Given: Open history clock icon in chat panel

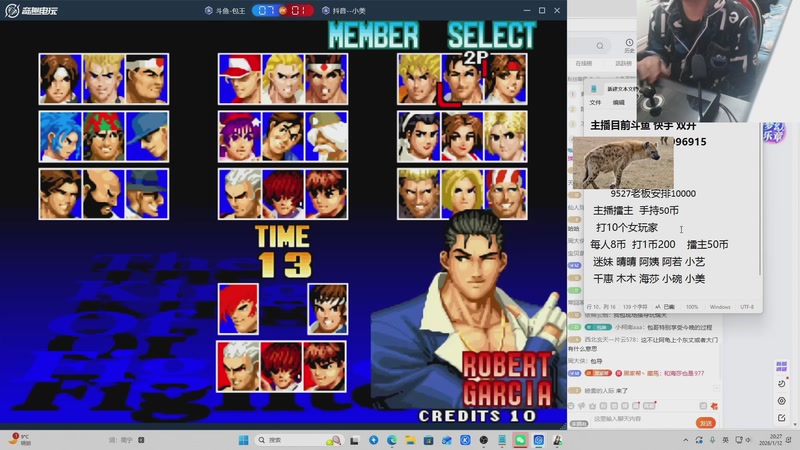Looking at the screenshot, I should point(629,45).
